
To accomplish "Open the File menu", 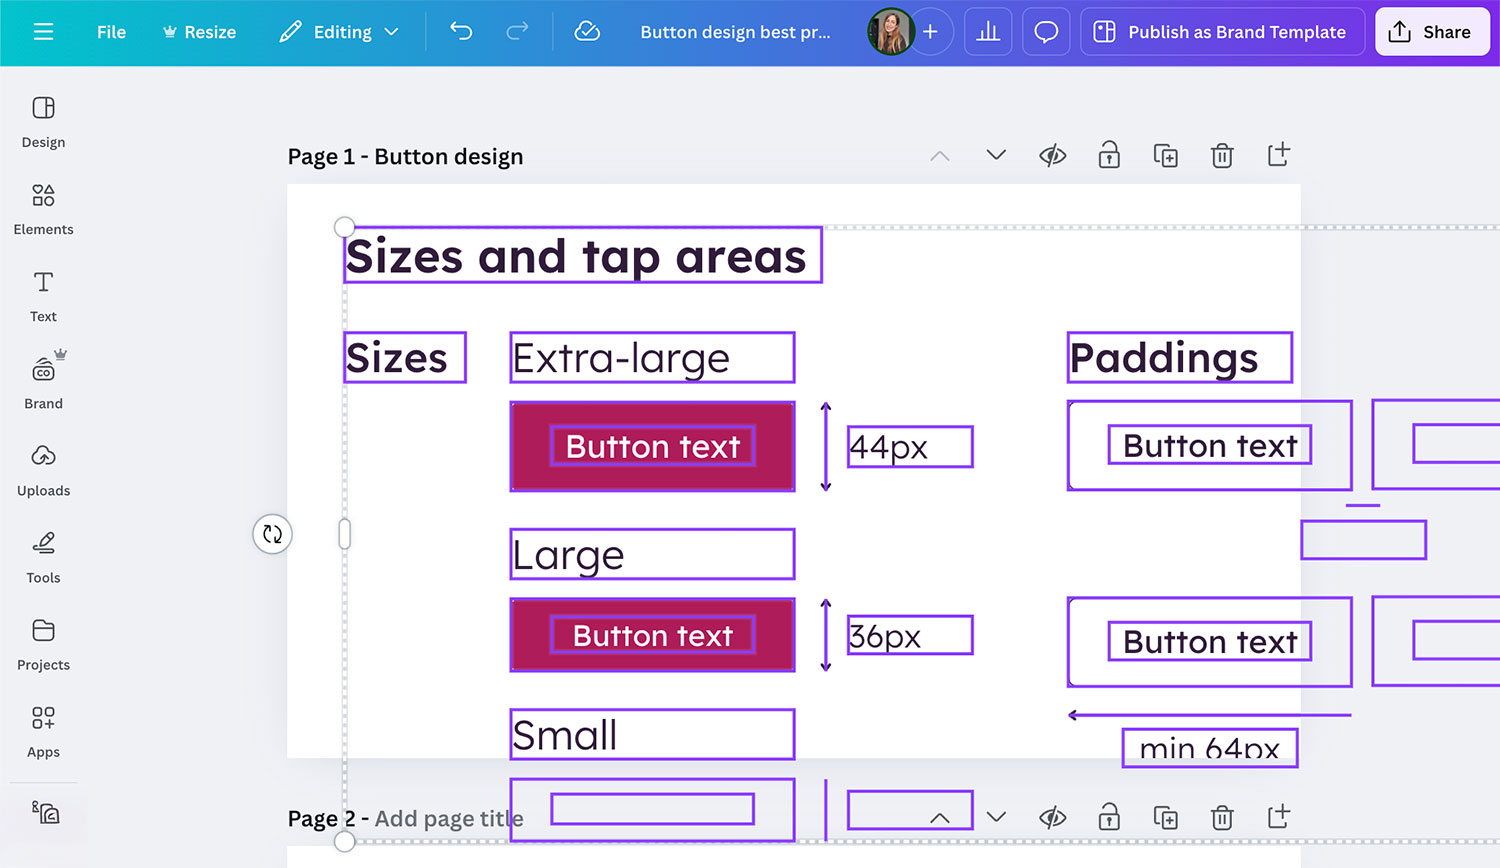I will (110, 31).
